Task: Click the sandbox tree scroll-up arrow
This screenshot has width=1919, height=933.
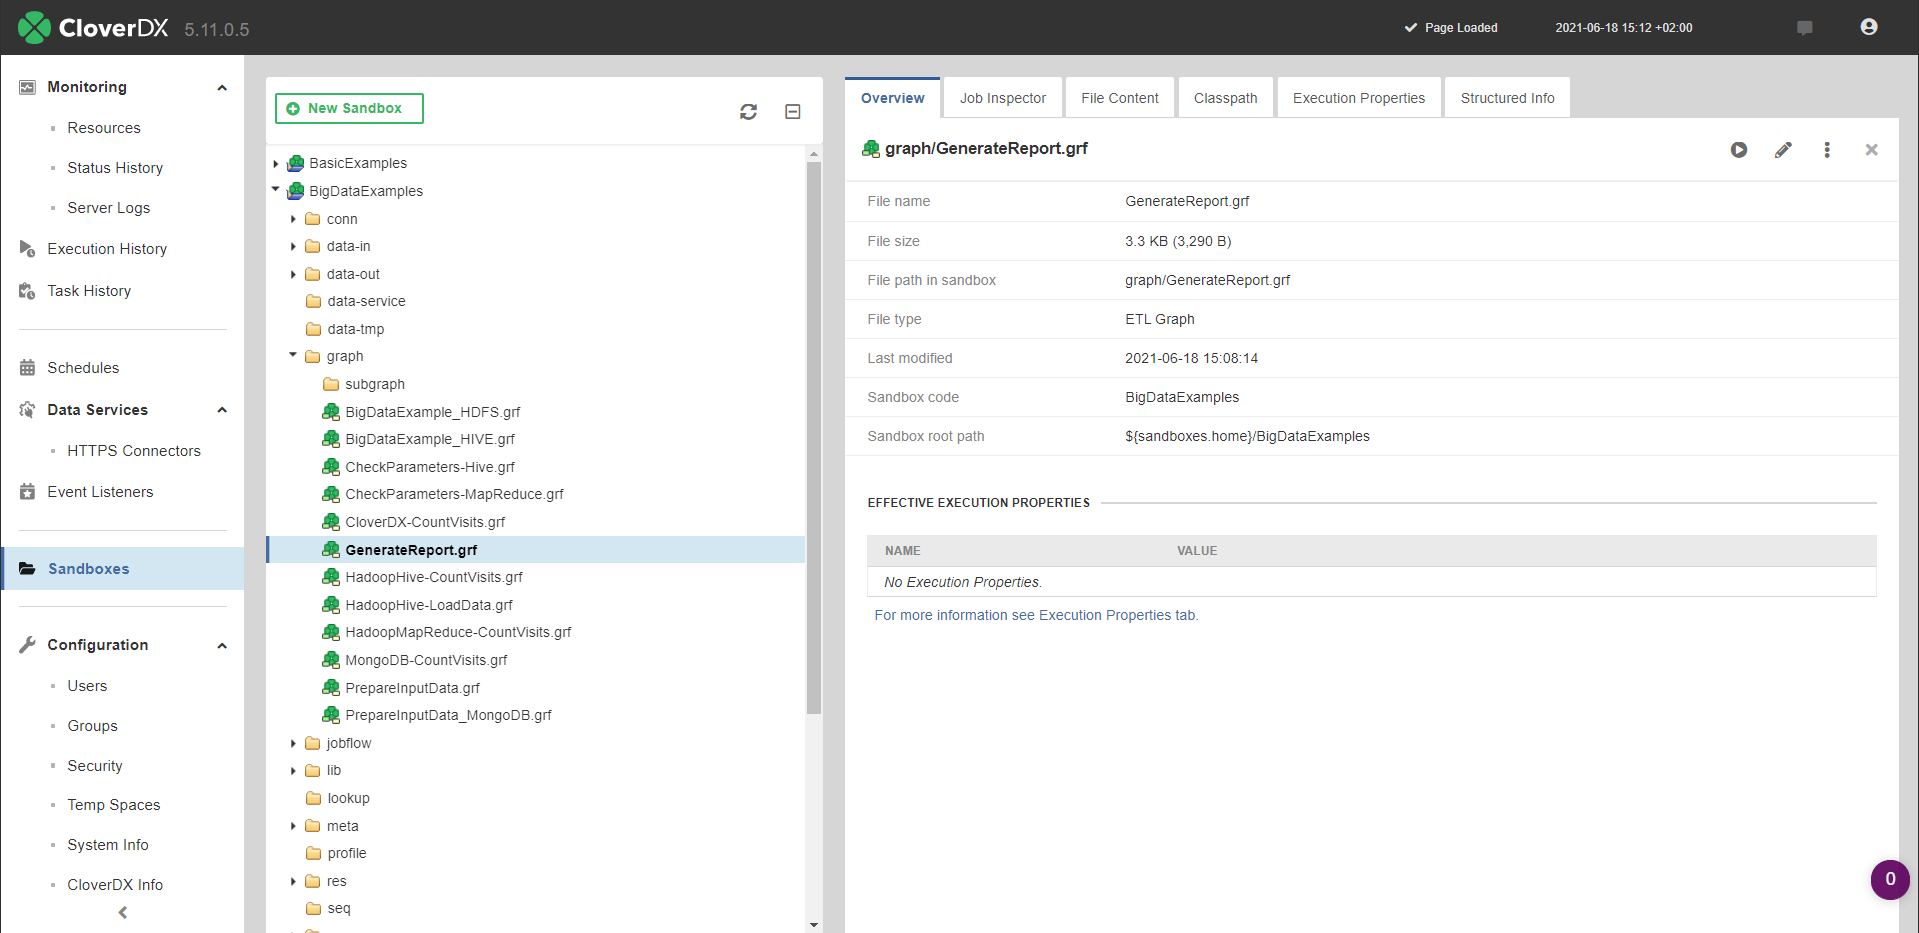Action: pyautogui.click(x=814, y=154)
